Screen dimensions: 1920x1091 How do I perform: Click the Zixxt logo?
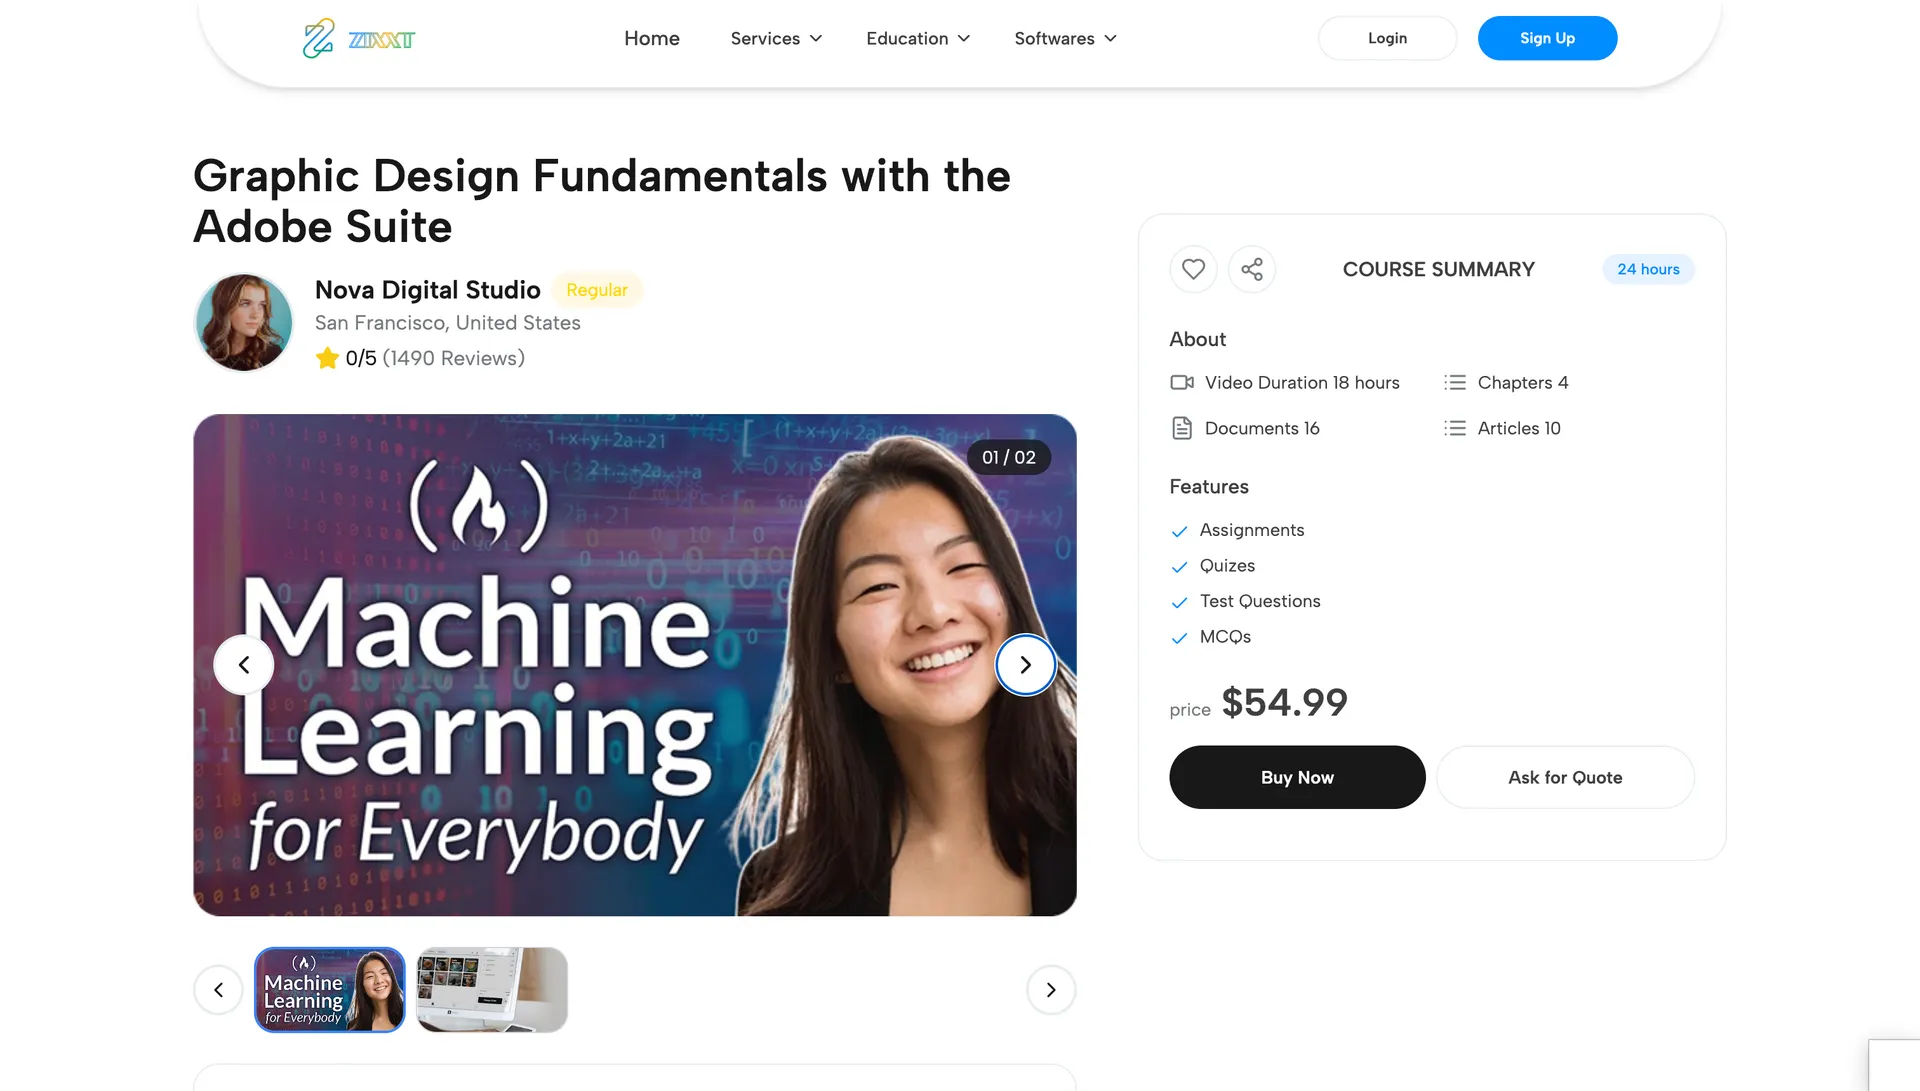click(x=358, y=38)
